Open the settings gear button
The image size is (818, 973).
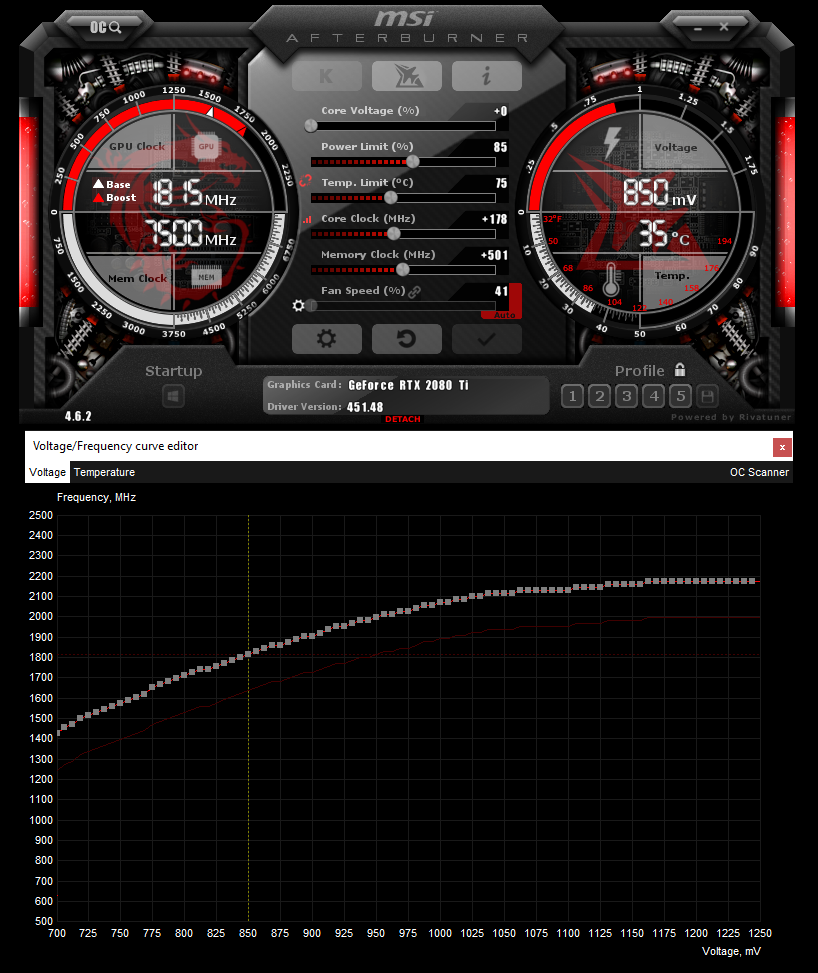point(327,339)
